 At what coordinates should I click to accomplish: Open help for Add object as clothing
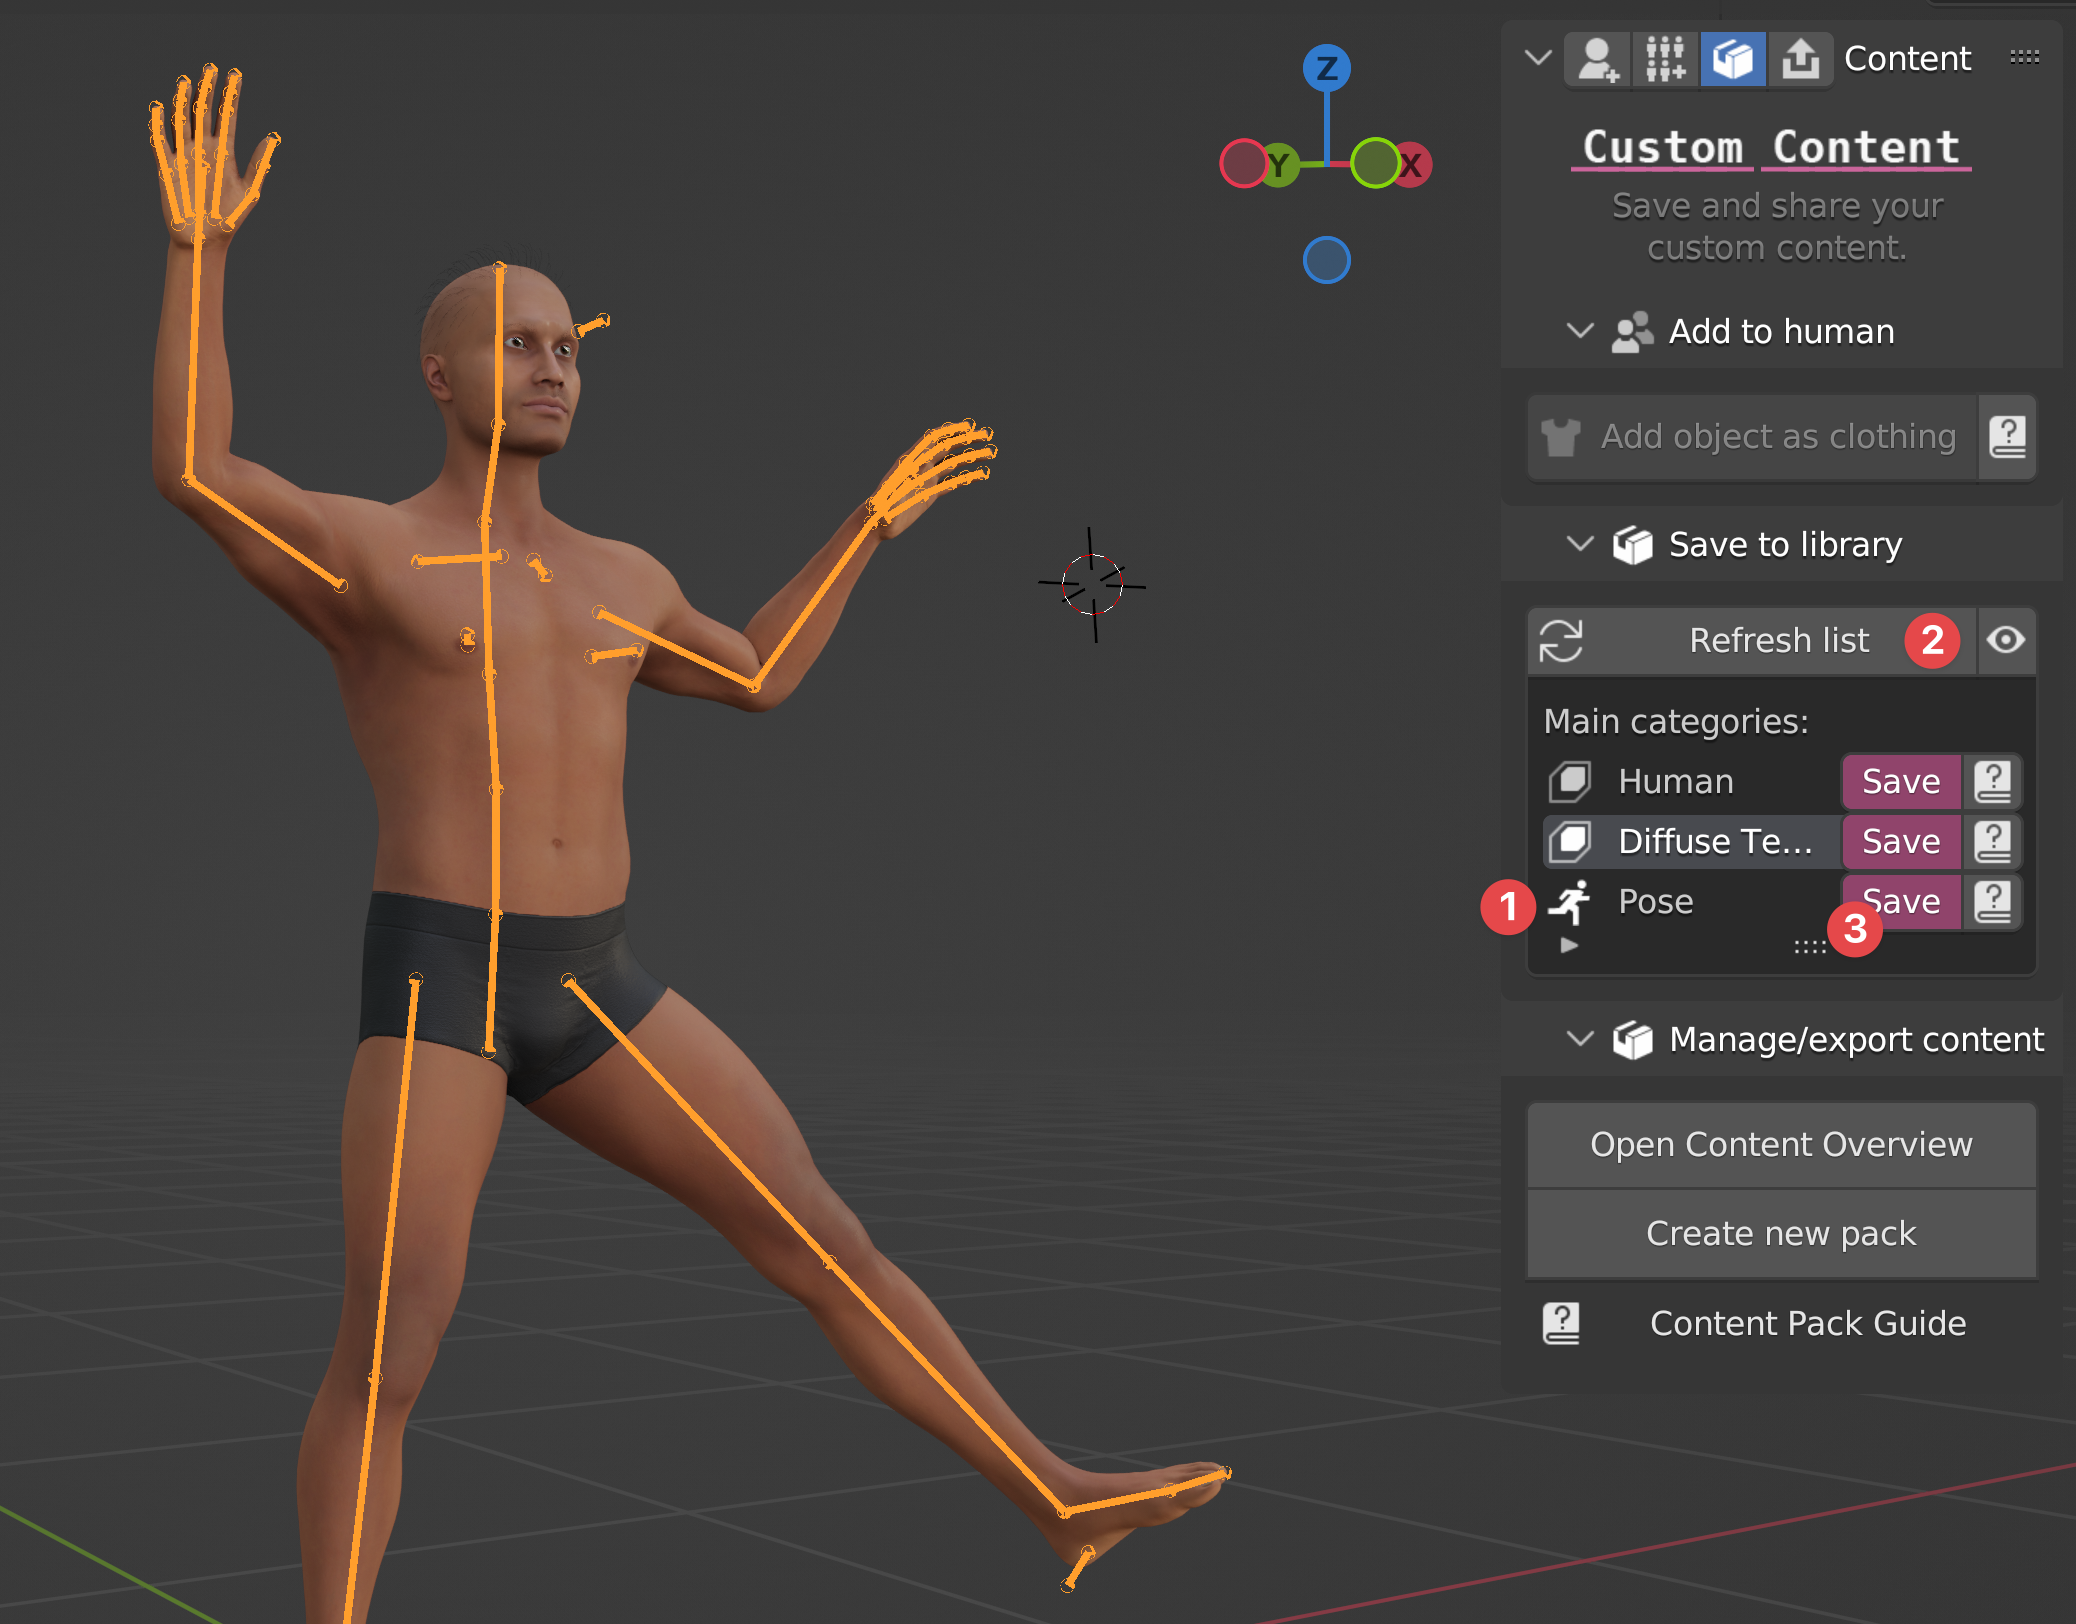[2006, 437]
